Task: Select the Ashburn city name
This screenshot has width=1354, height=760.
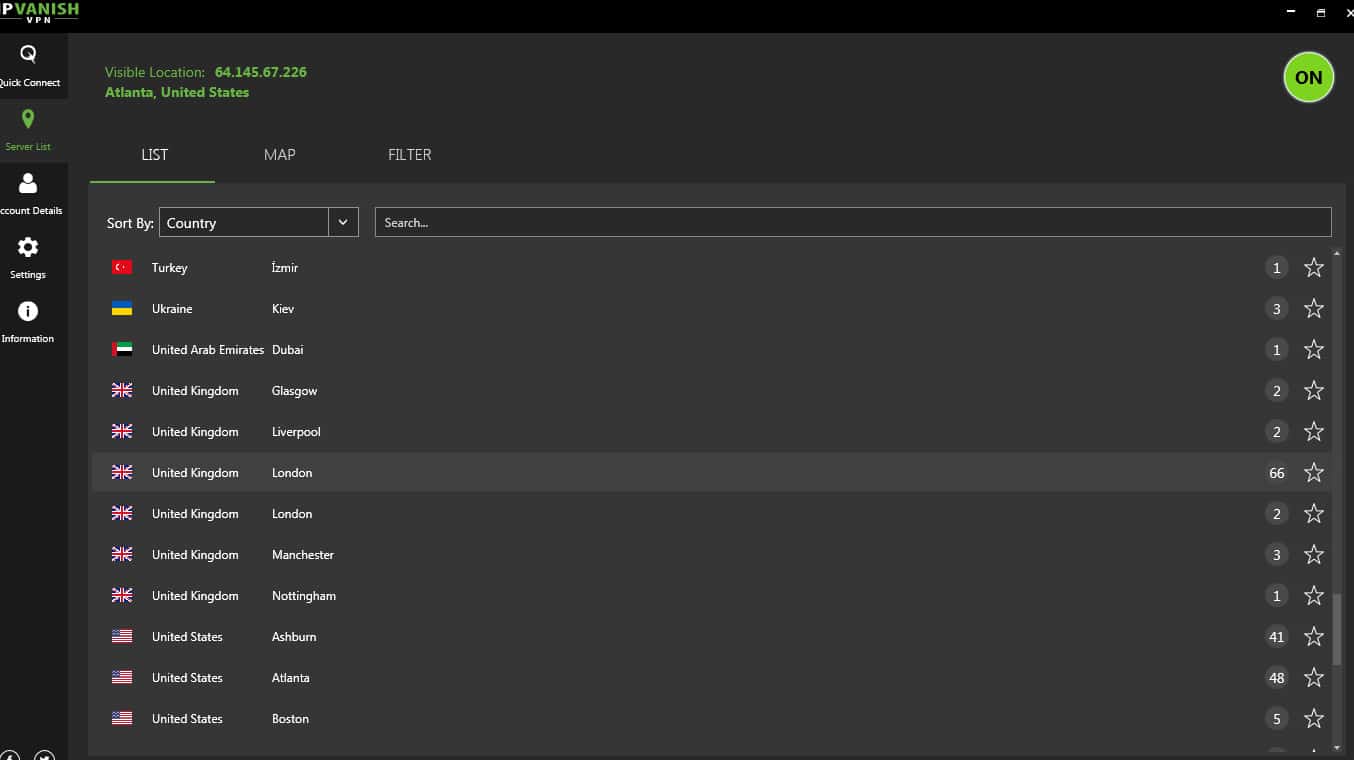Action: click(294, 636)
